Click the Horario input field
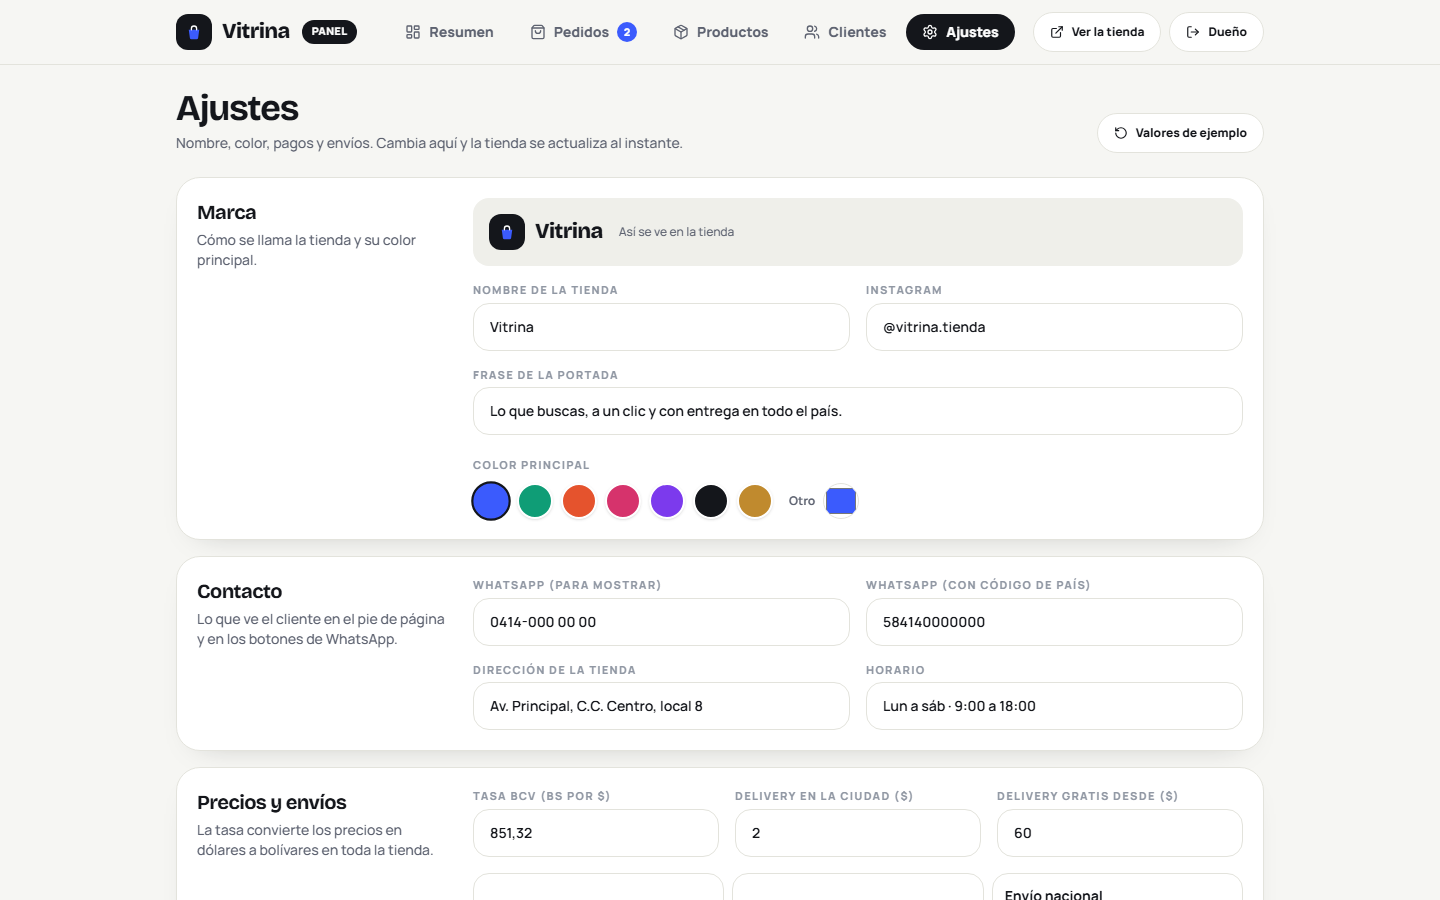Viewport: 1440px width, 900px height. (x=1054, y=706)
